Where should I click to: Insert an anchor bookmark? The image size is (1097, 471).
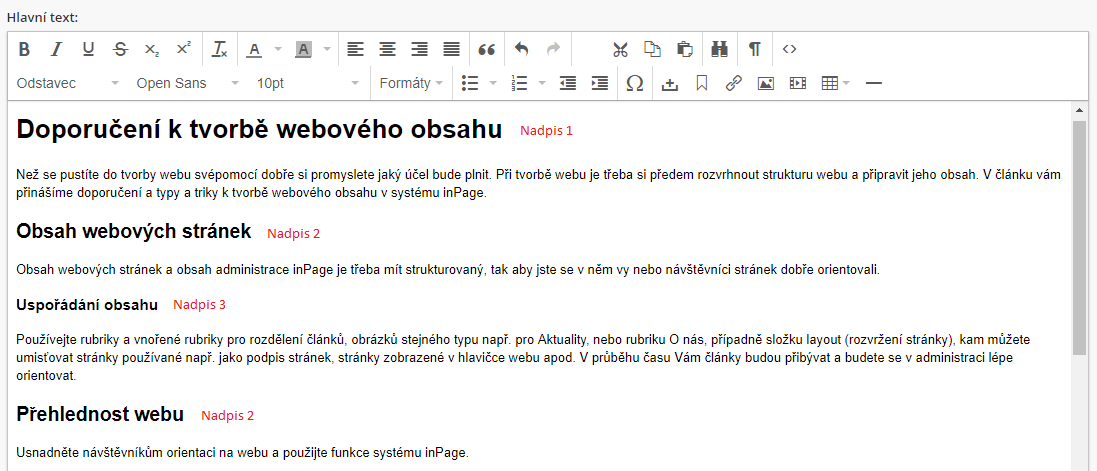(702, 83)
